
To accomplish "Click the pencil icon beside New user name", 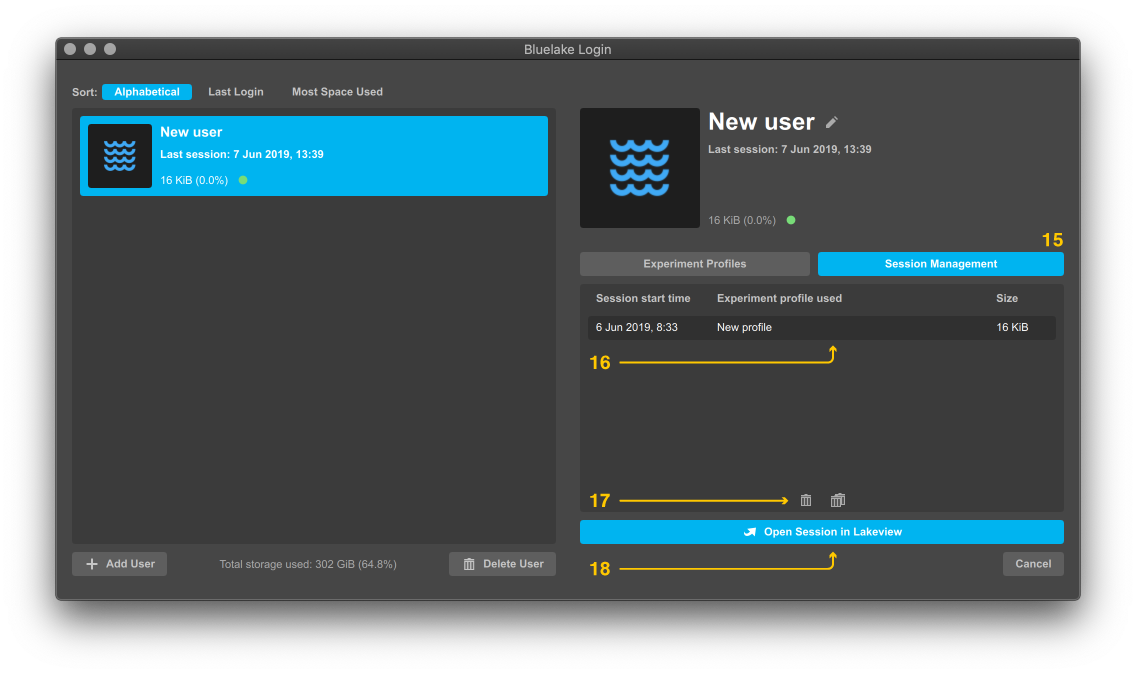I will pos(831,123).
